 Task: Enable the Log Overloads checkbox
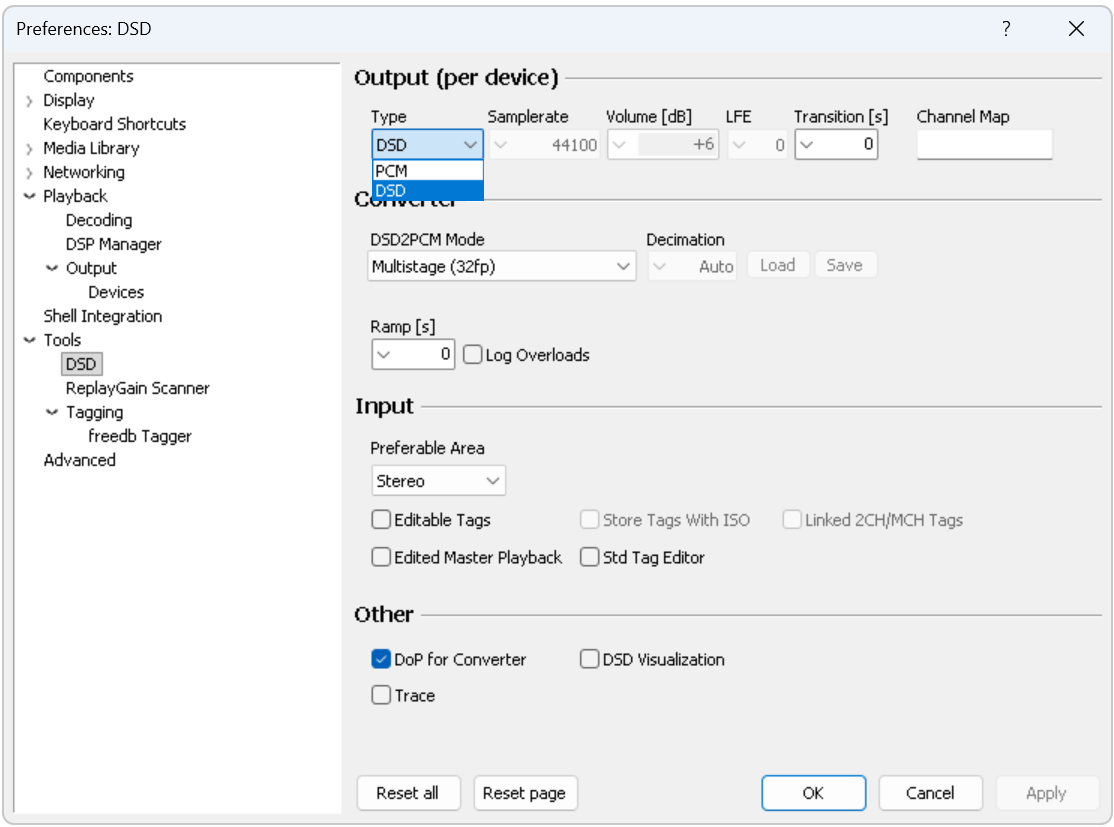pos(473,355)
